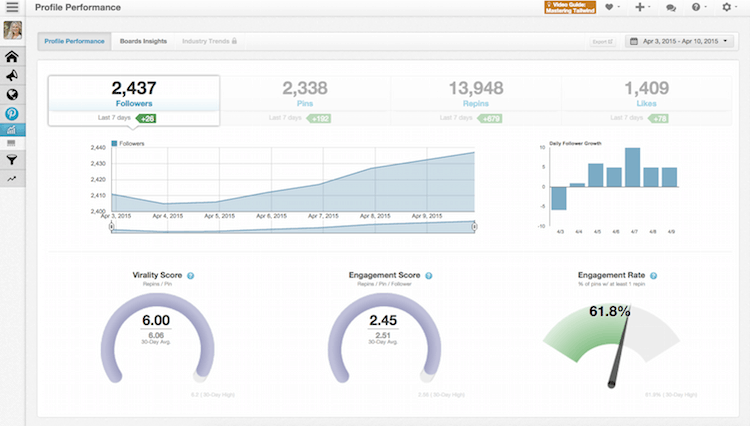Expand the heart icon dropdown
Image resolution: width=750 pixels, height=426 pixels.
pos(612,7)
